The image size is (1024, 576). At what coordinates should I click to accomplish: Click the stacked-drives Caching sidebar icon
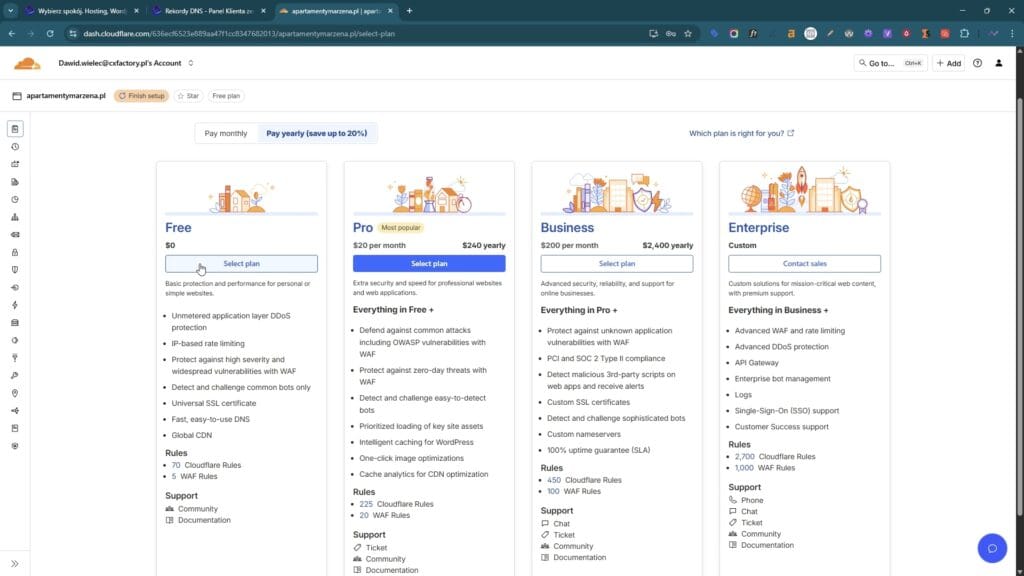(15, 323)
